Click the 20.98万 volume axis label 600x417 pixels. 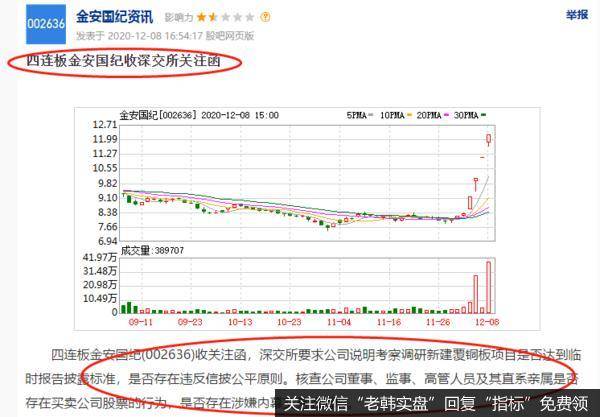(100, 285)
